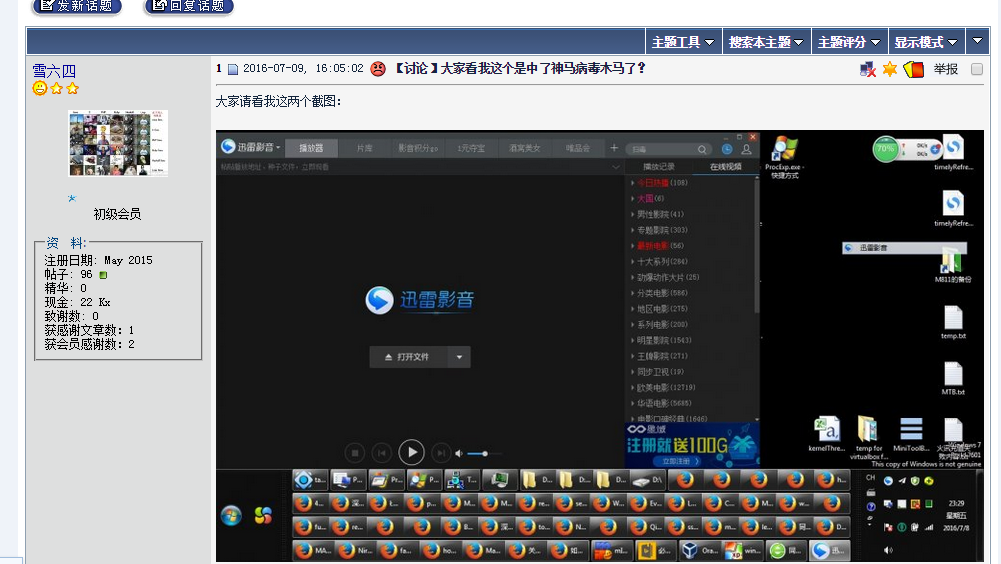Click the plus icon after 唯品会 tab
The height and width of the screenshot is (564, 1001).
point(613,148)
